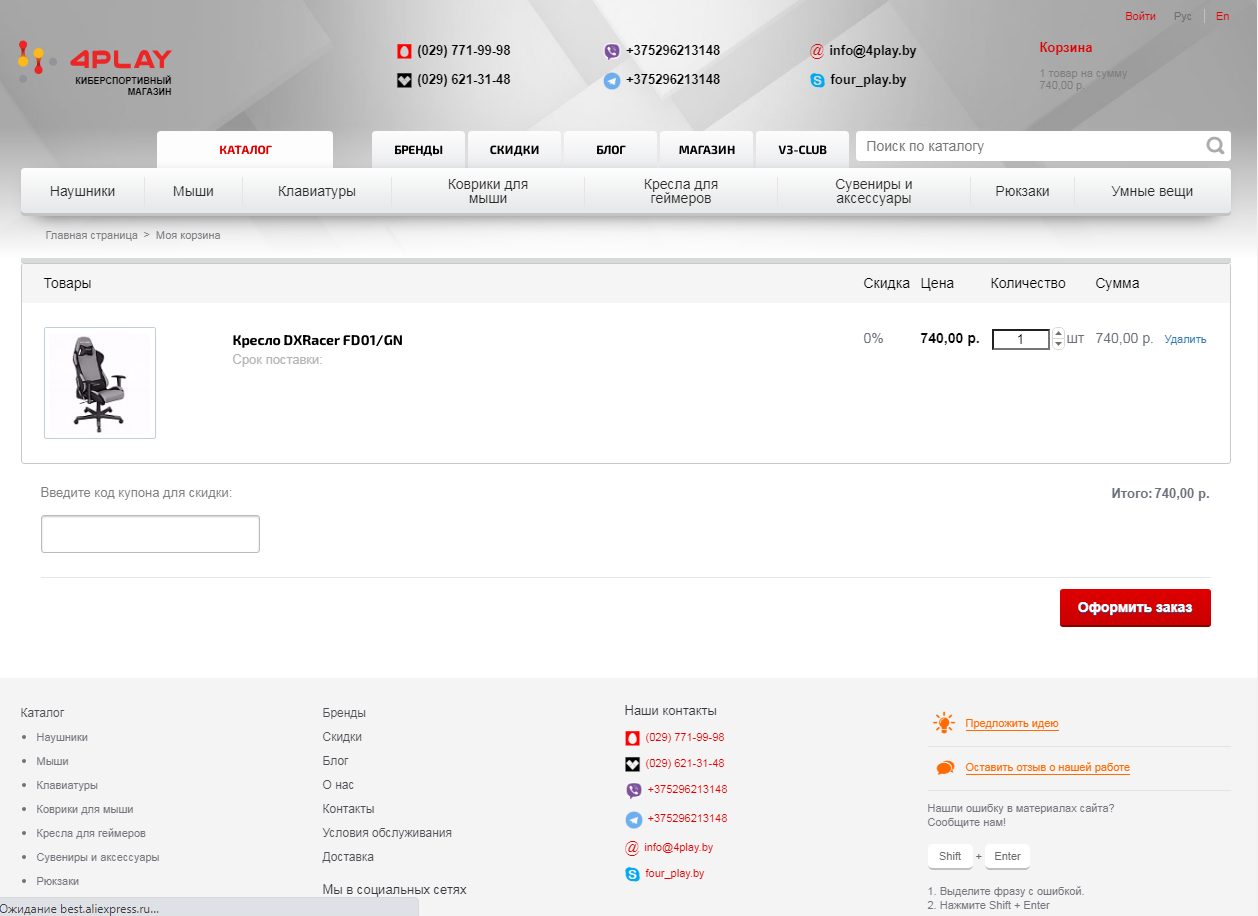Open the product Кресло DXRacer FD01/GN link
Screen dimensions: 1258x916
coord(318,340)
